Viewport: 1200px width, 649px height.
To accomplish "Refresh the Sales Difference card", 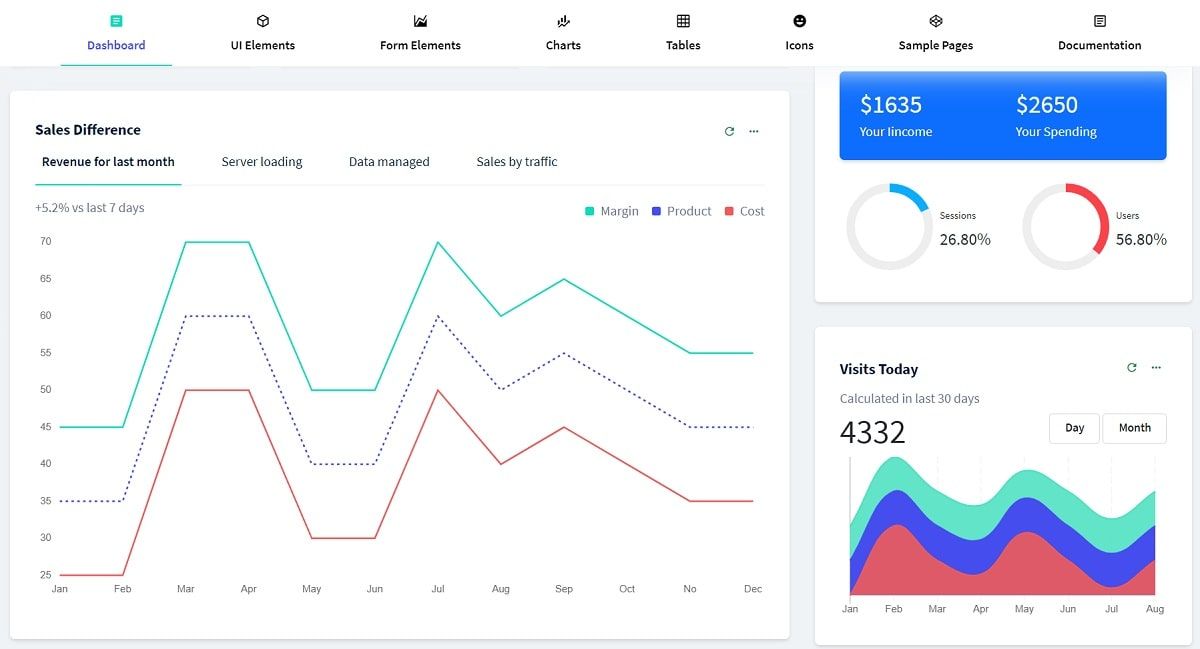I will (729, 131).
